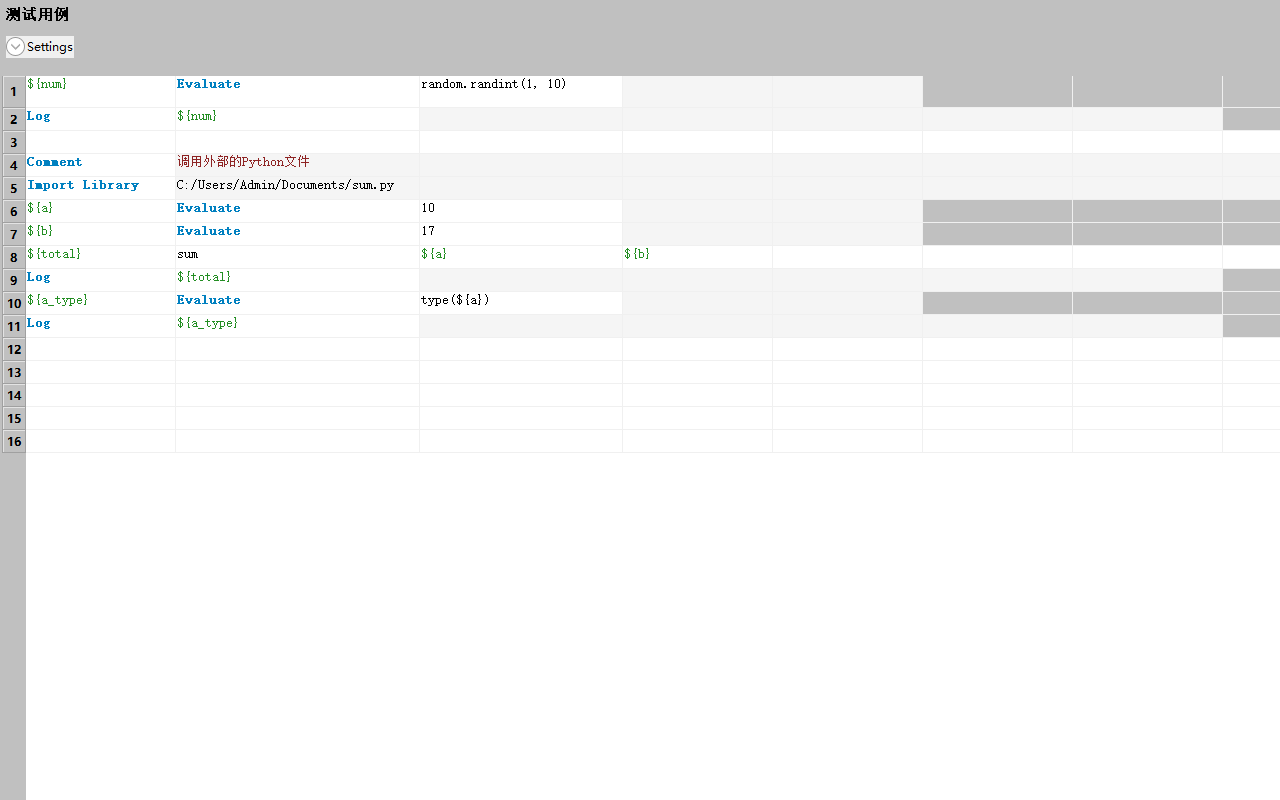
Task: Click the ${a} variable cell in row 6
Action: click(x=100, y=211)
